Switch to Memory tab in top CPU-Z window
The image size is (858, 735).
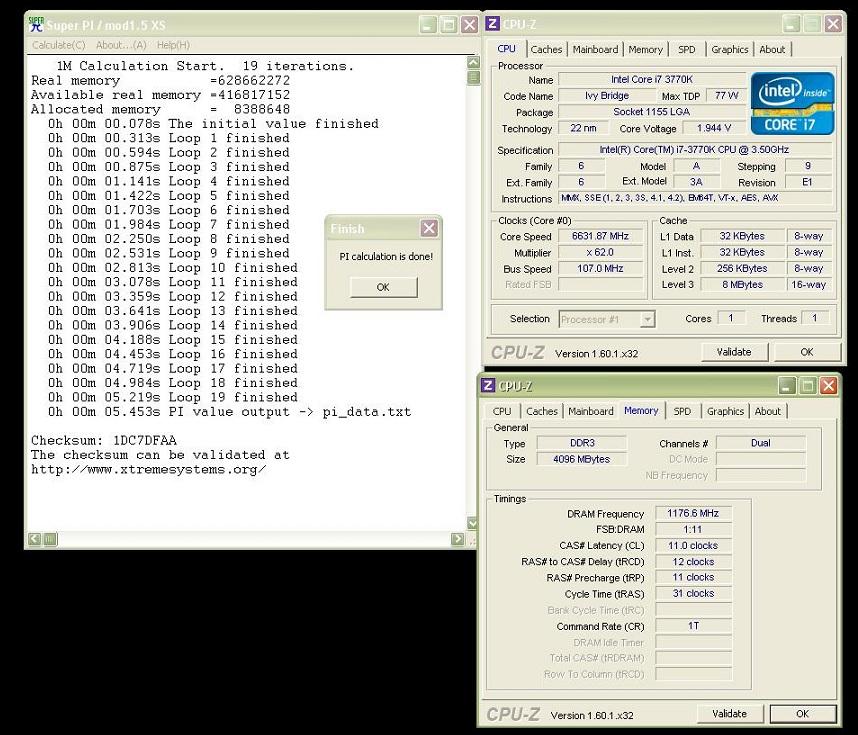coord(645,49)
